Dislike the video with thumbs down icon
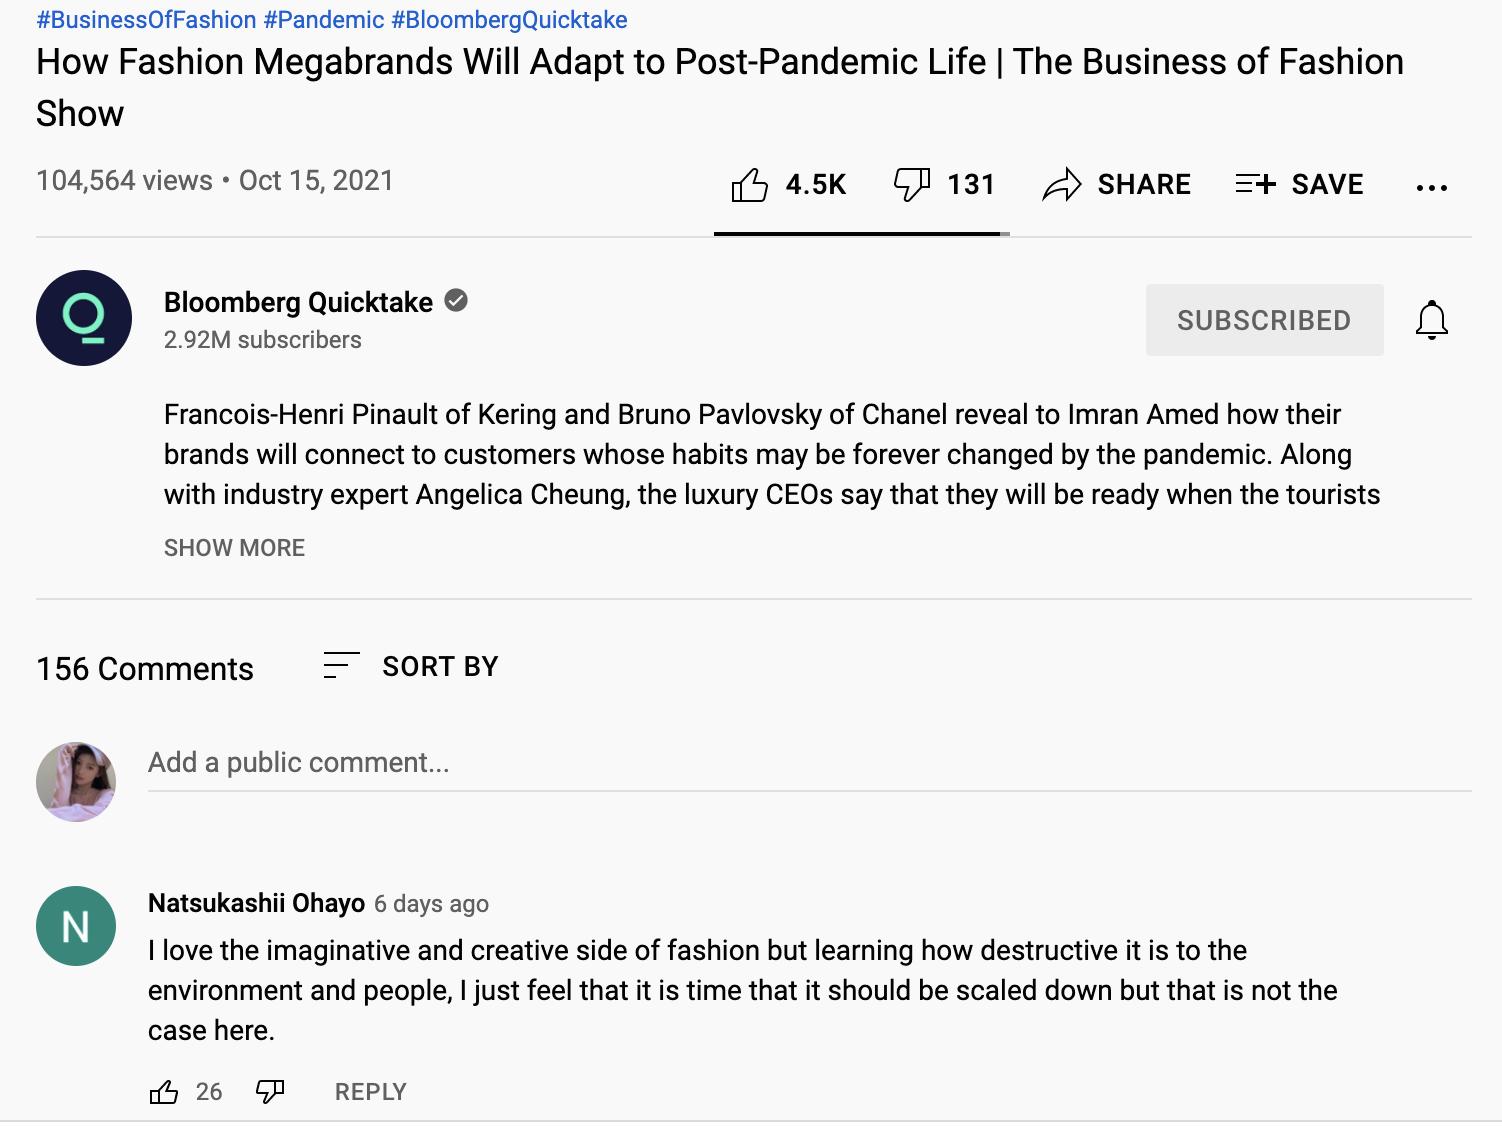The image size is (1502, 1126). pos(911,185)
